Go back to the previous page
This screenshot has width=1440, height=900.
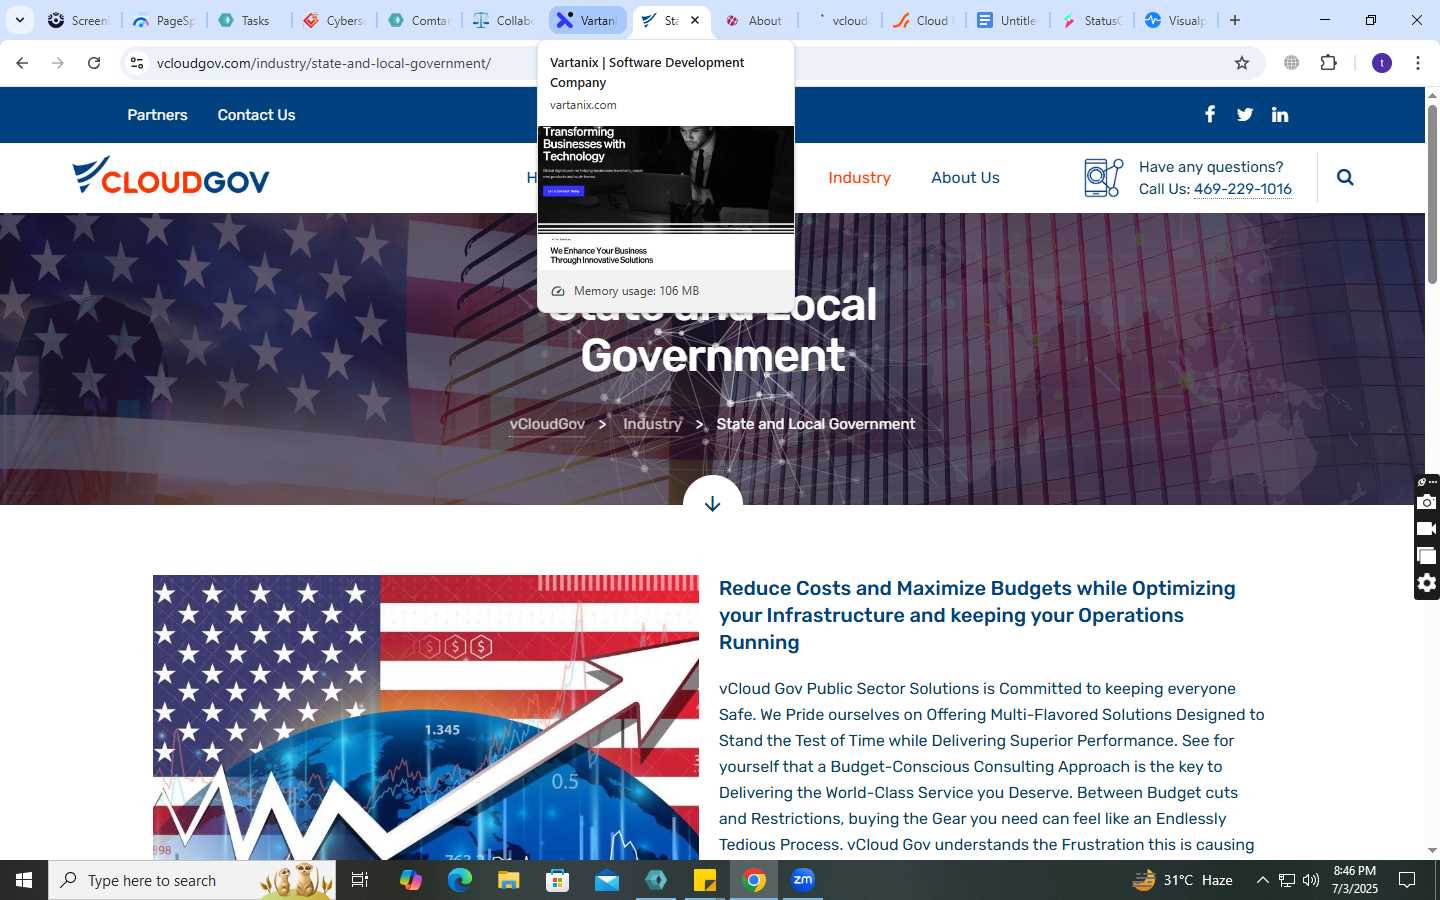(x=22, y=63)
